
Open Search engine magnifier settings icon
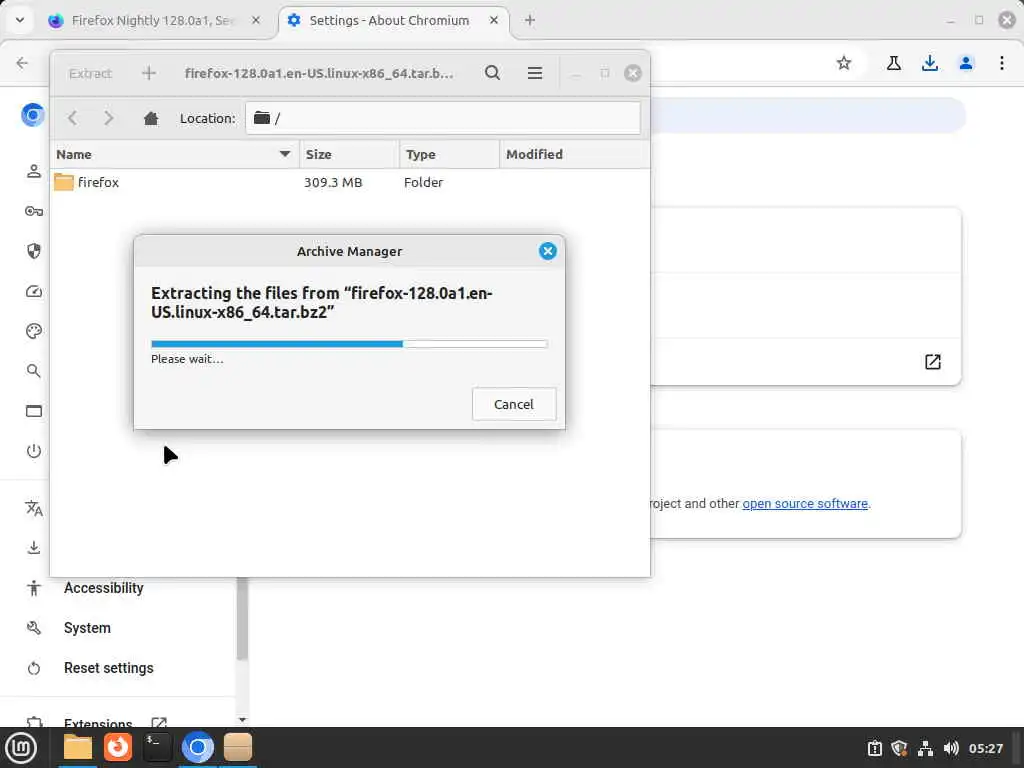pyautogui.click(x=34, y=371)
